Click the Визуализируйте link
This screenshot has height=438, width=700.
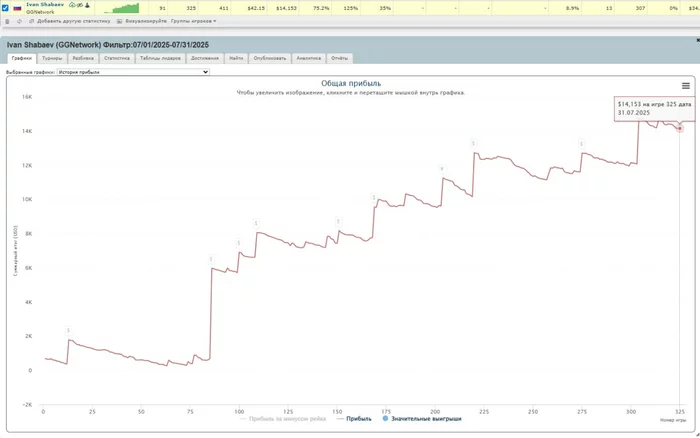click(x=146, y=21)
